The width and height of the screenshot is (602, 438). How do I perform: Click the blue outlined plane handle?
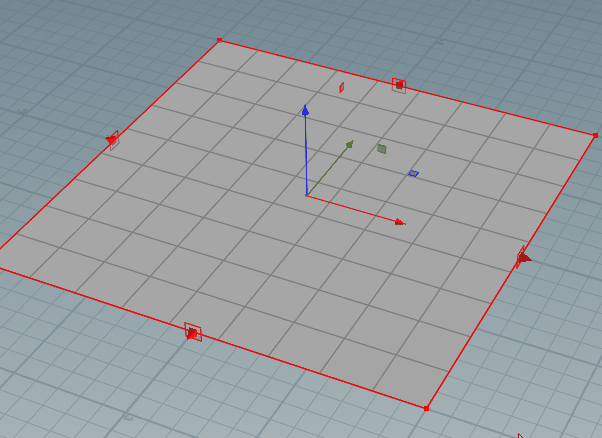point(413,174)
